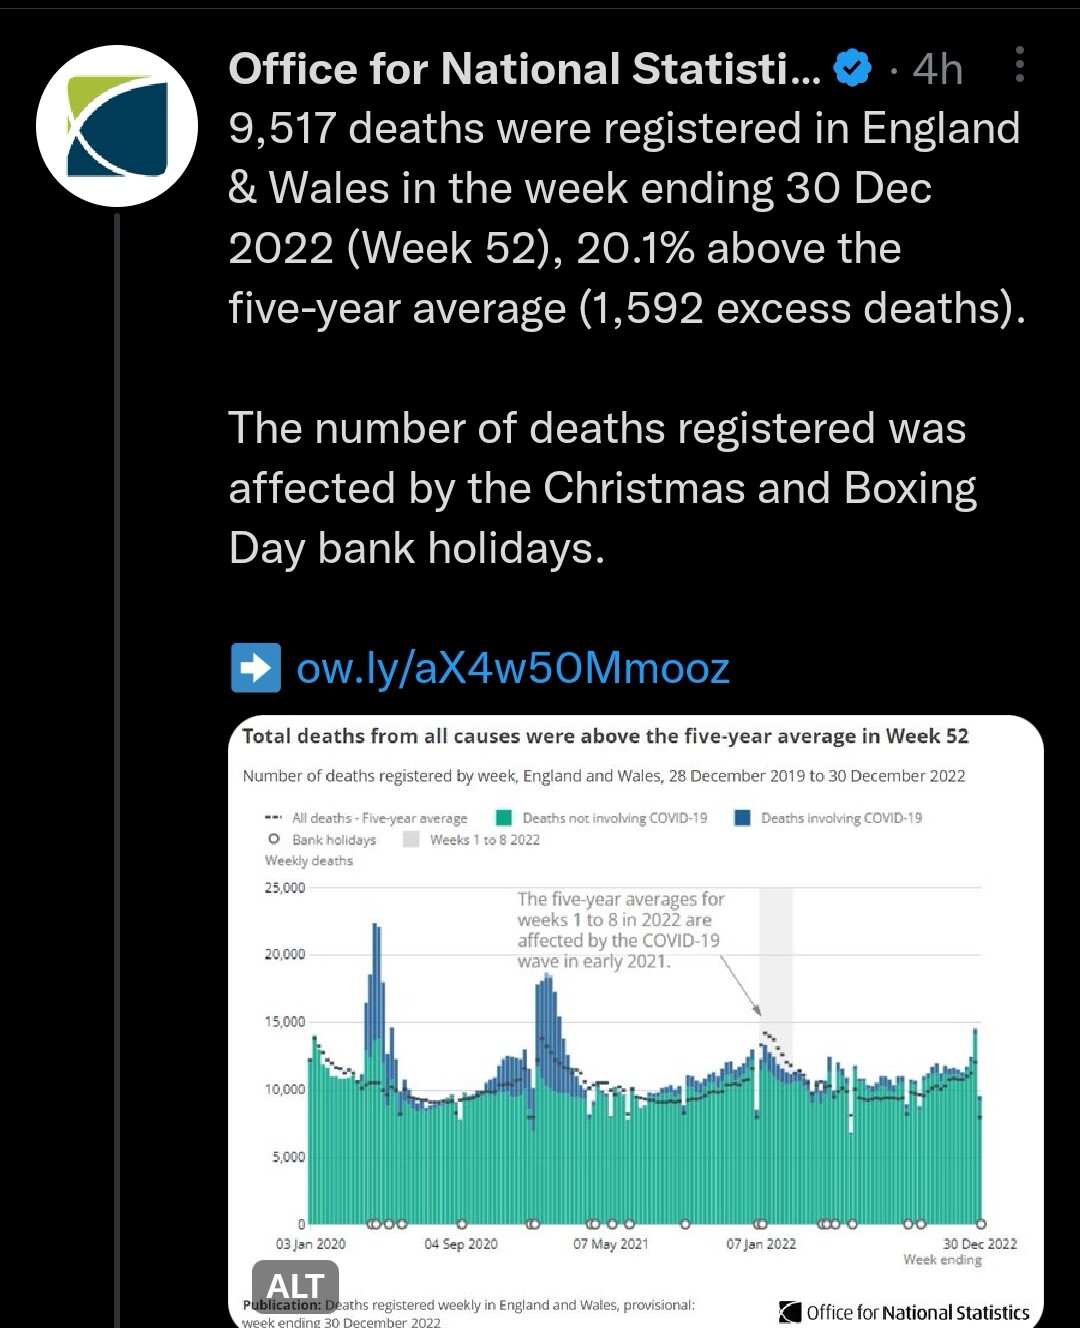
Task: Open the Office for National Statistics profile avatar
Action: click(x=117, y=126)
